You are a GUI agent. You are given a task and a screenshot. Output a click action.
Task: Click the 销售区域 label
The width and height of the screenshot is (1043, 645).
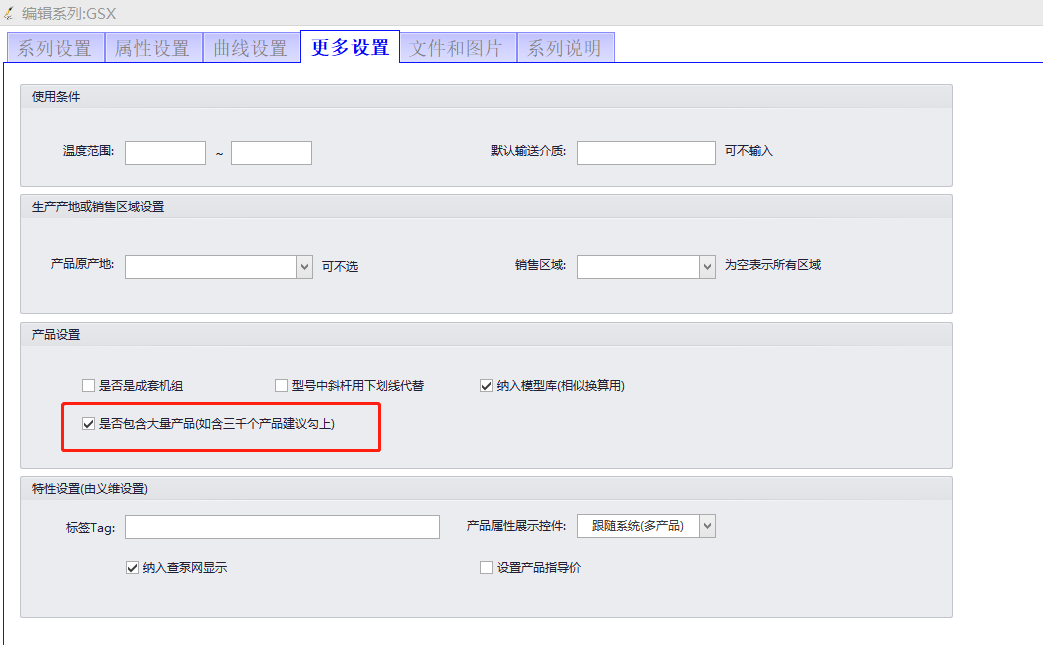point(540,265)
